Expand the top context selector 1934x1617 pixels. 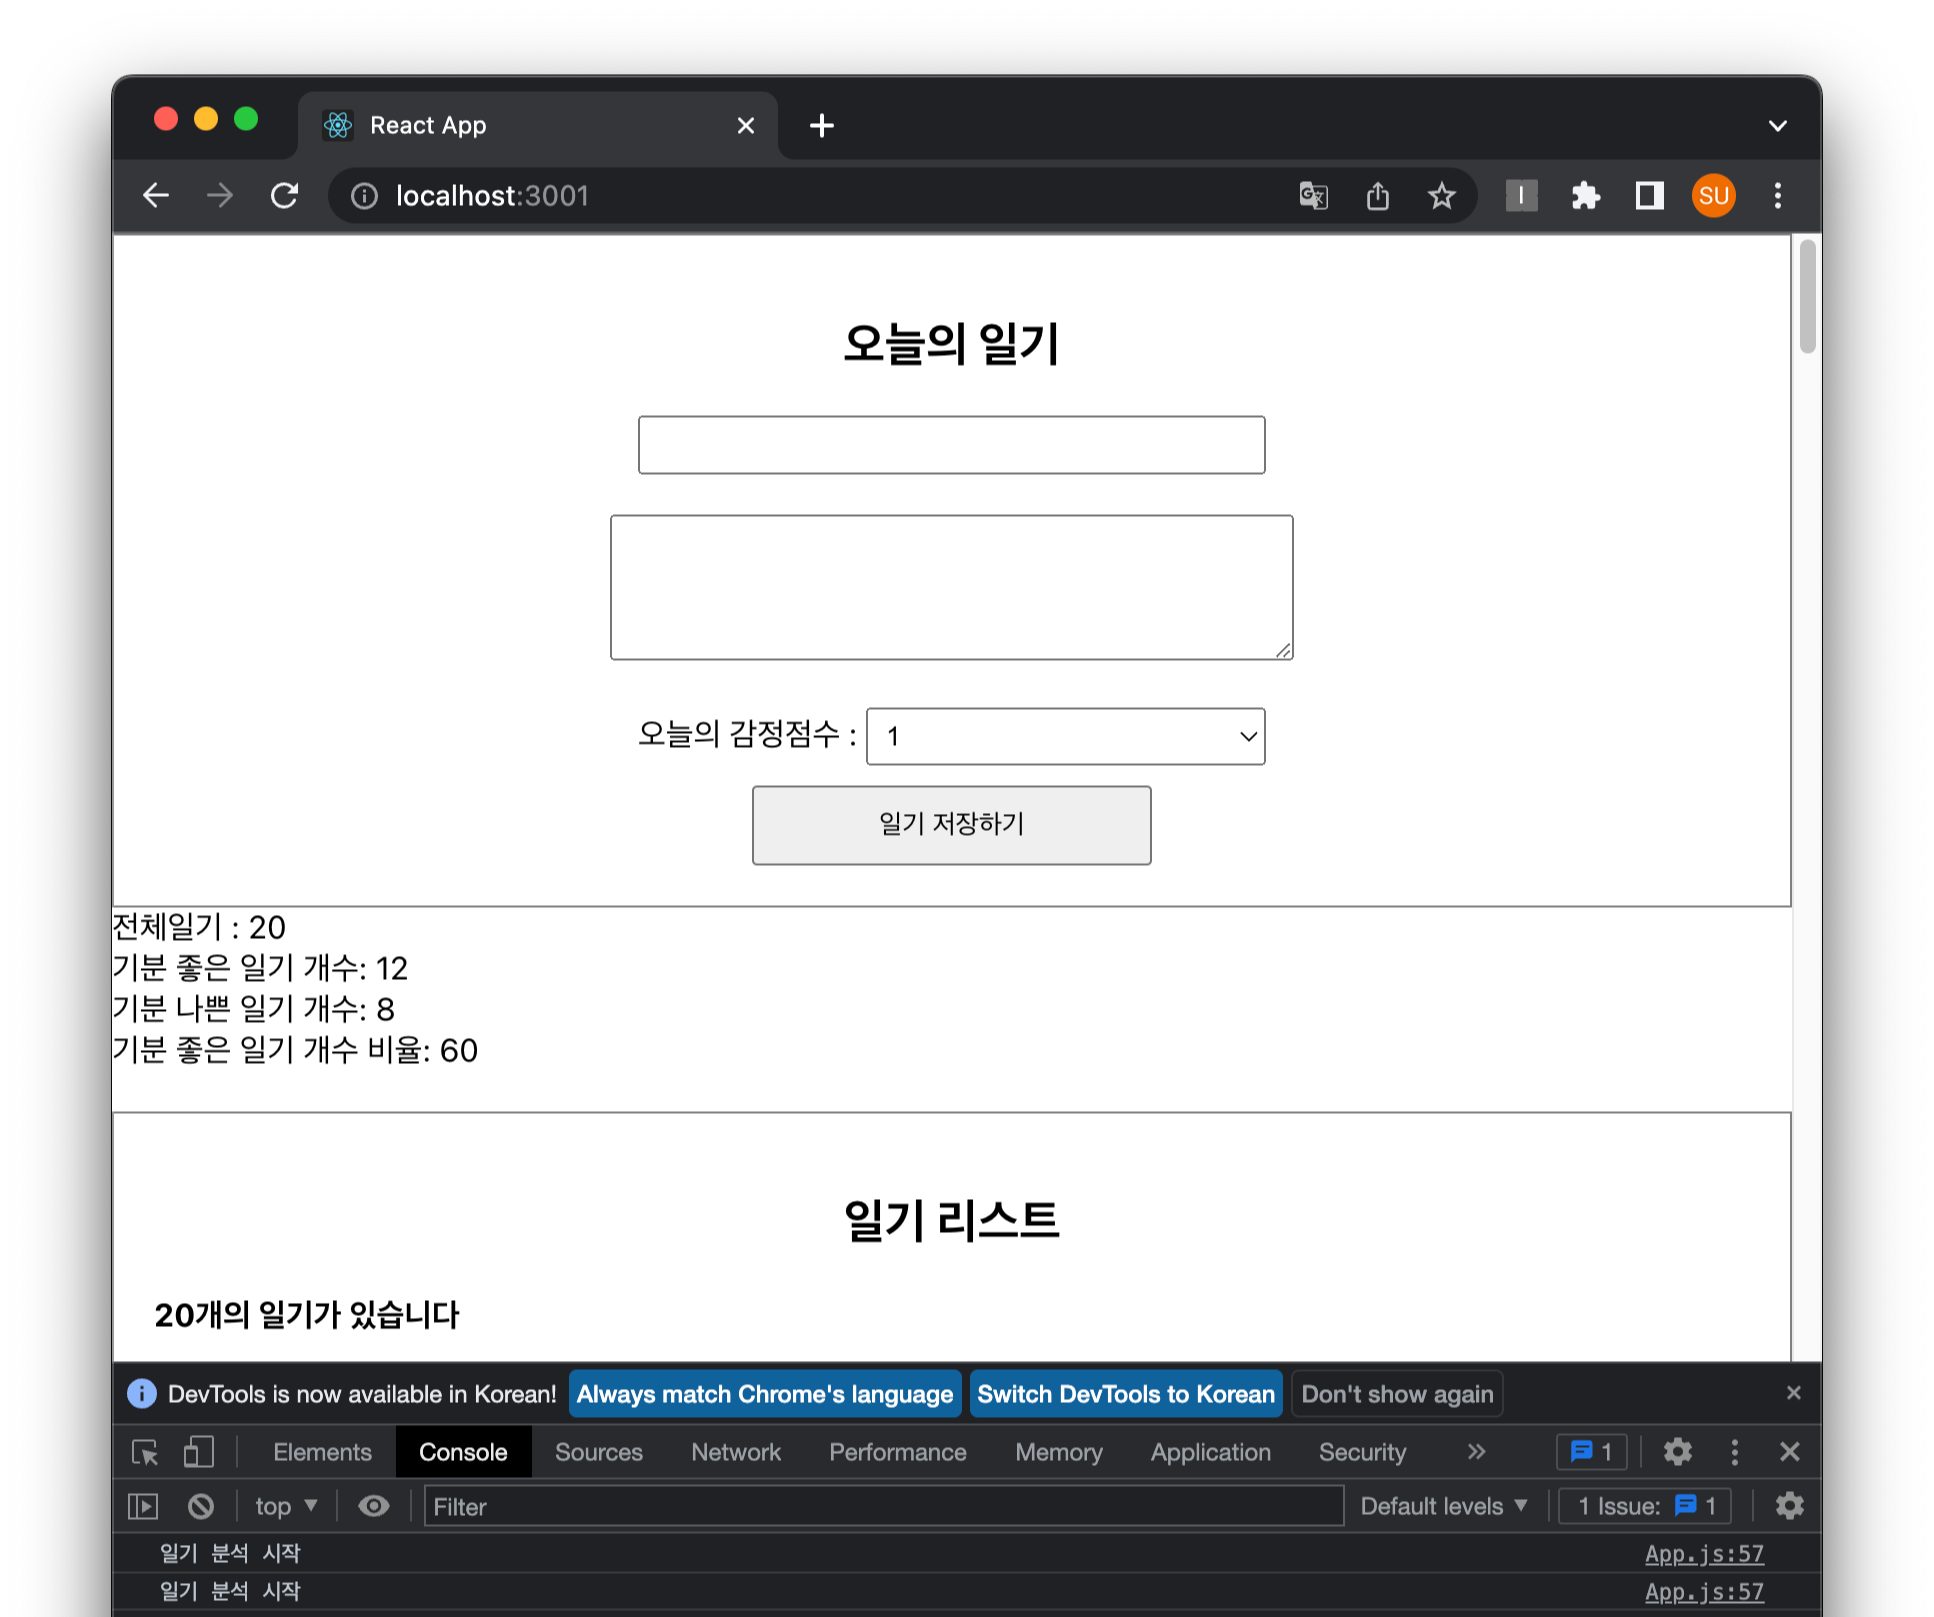285,1506
